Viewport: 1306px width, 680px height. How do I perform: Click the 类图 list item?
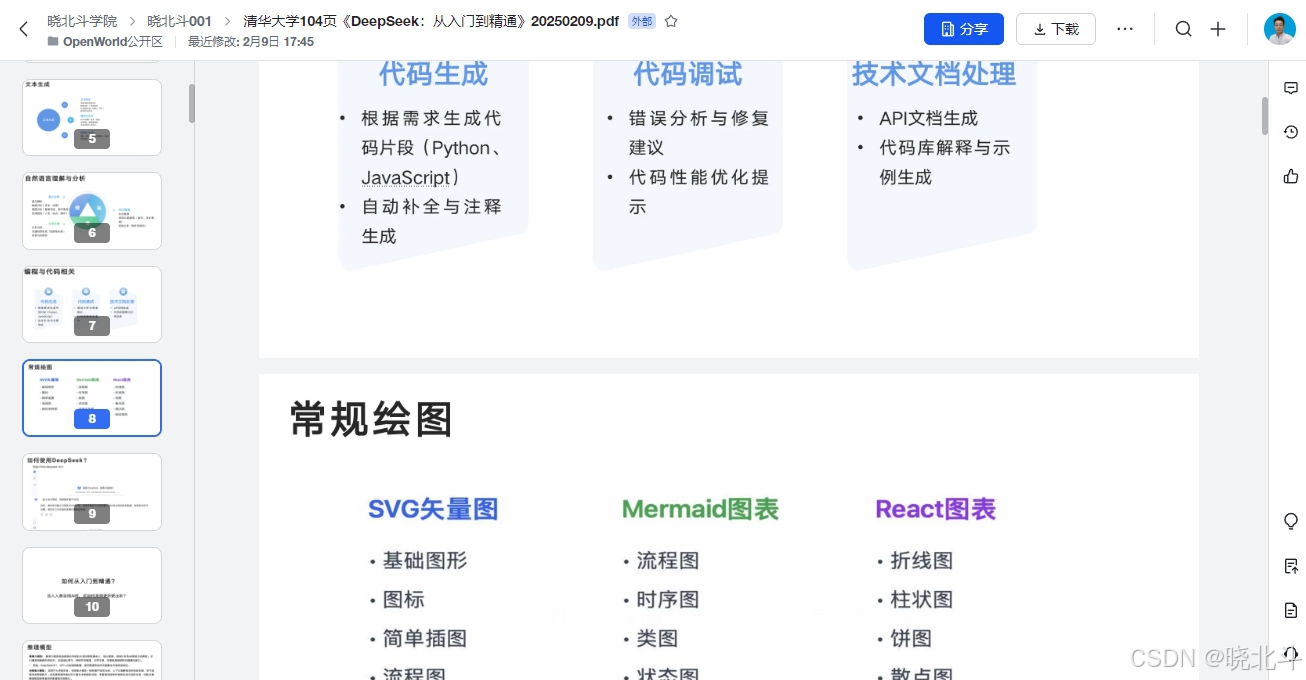coord(657,638)
